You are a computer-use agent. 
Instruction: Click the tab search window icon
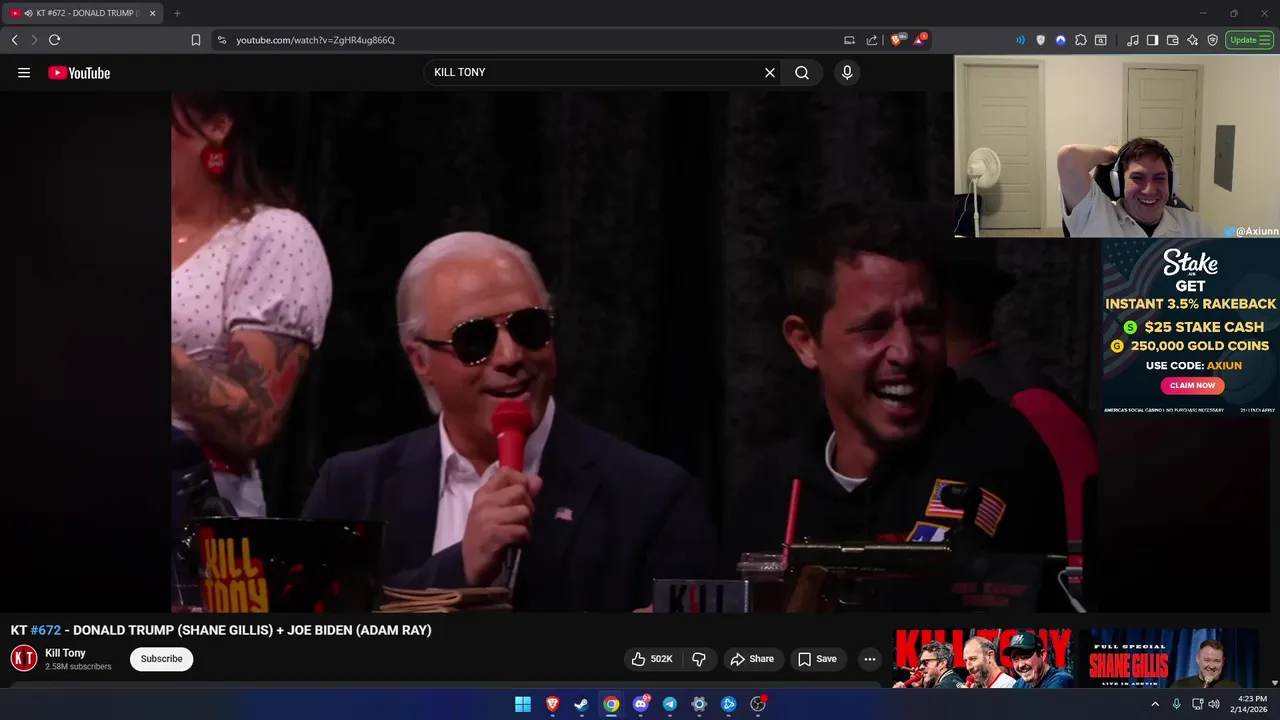1100,40
